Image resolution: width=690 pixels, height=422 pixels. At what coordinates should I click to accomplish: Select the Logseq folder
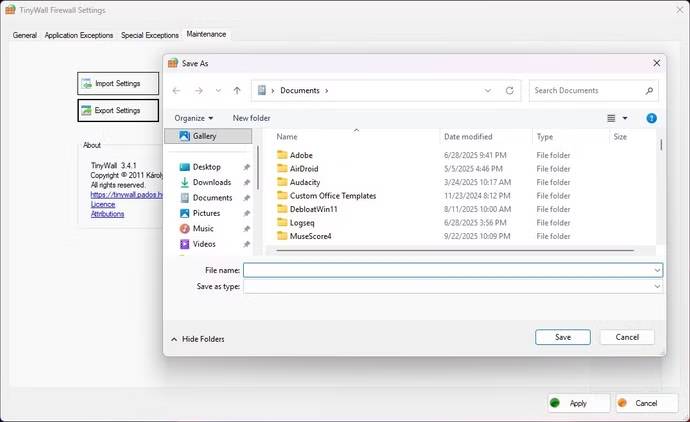302,223
